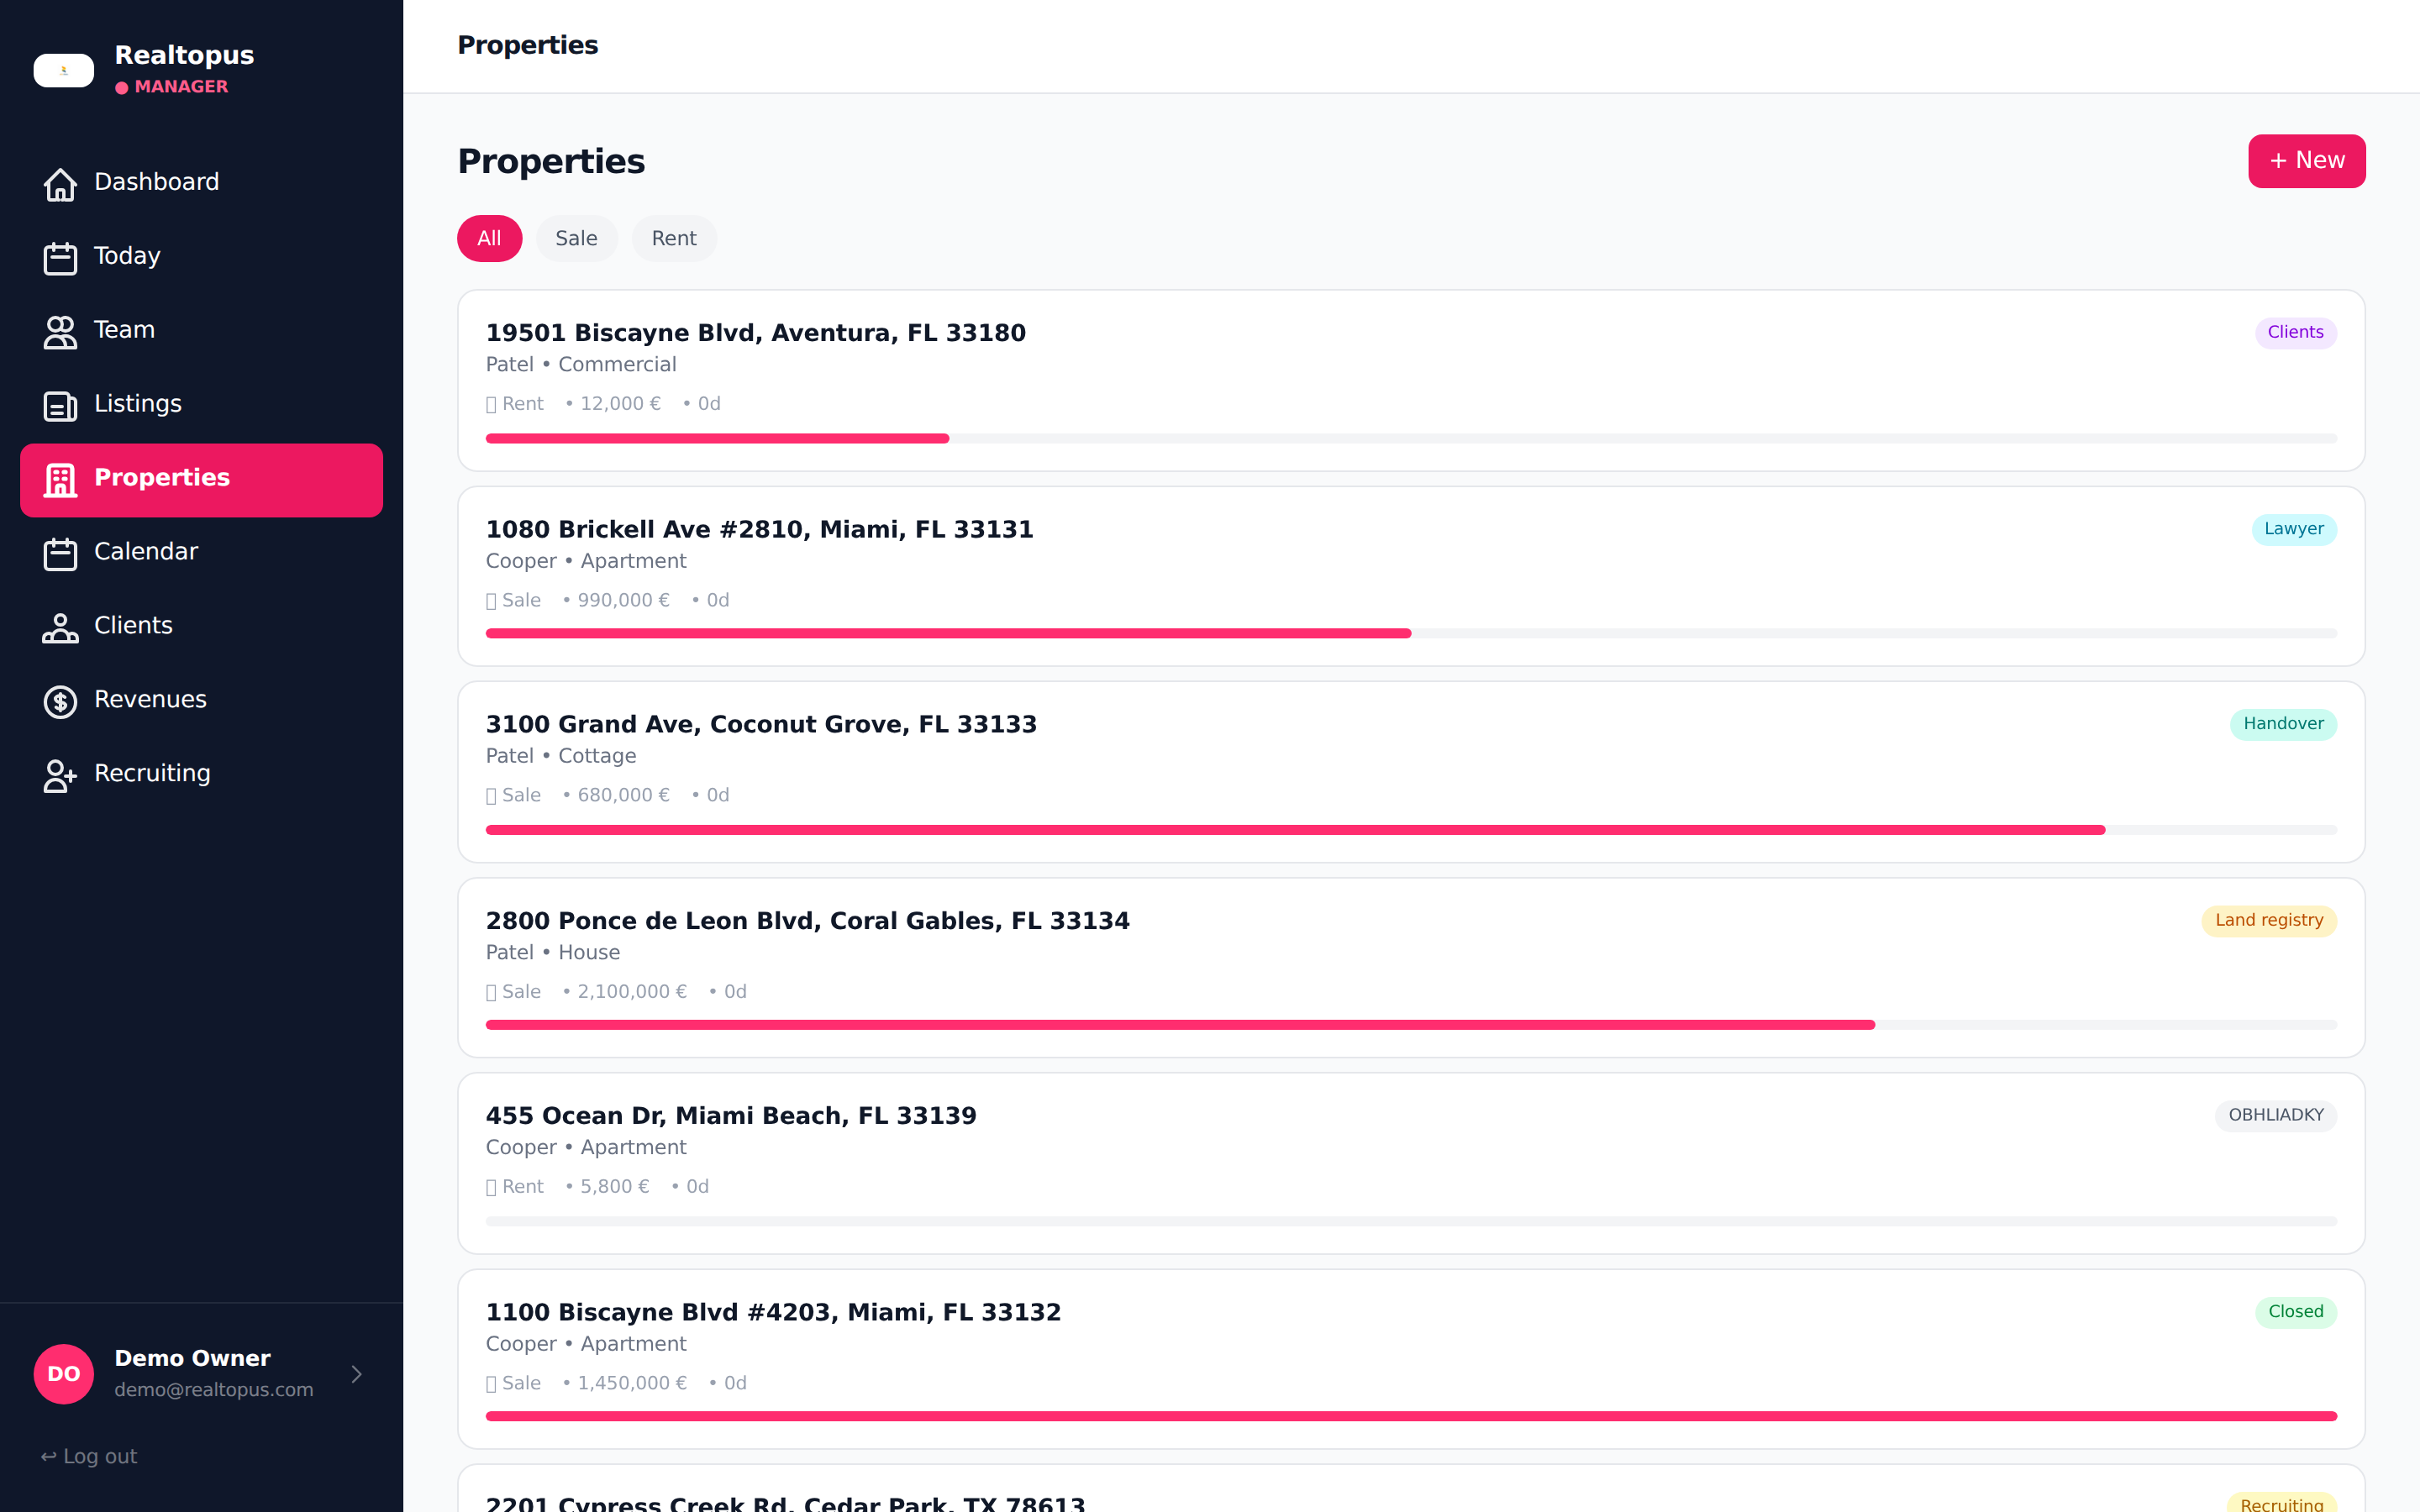Click the Revenues dollar icon
This screenshot has width=2420, height=1512.
point(60,702)
